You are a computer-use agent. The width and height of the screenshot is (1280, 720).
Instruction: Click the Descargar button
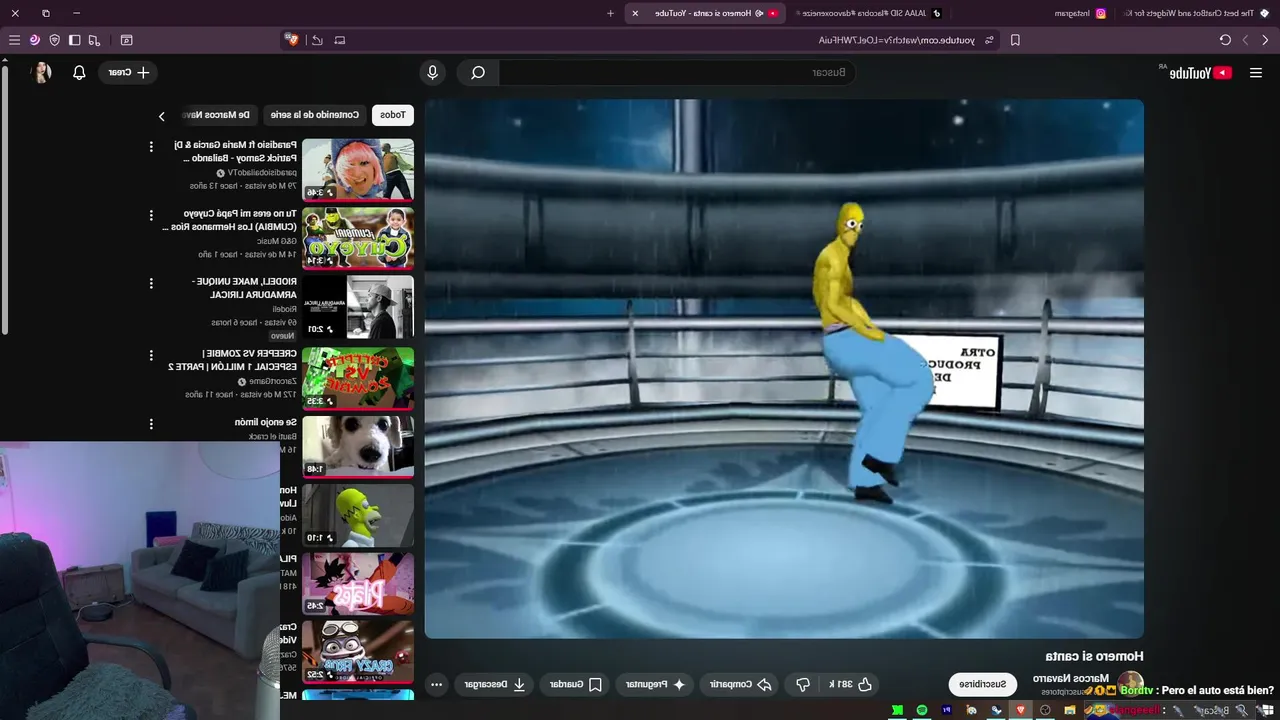pos(495,684)
